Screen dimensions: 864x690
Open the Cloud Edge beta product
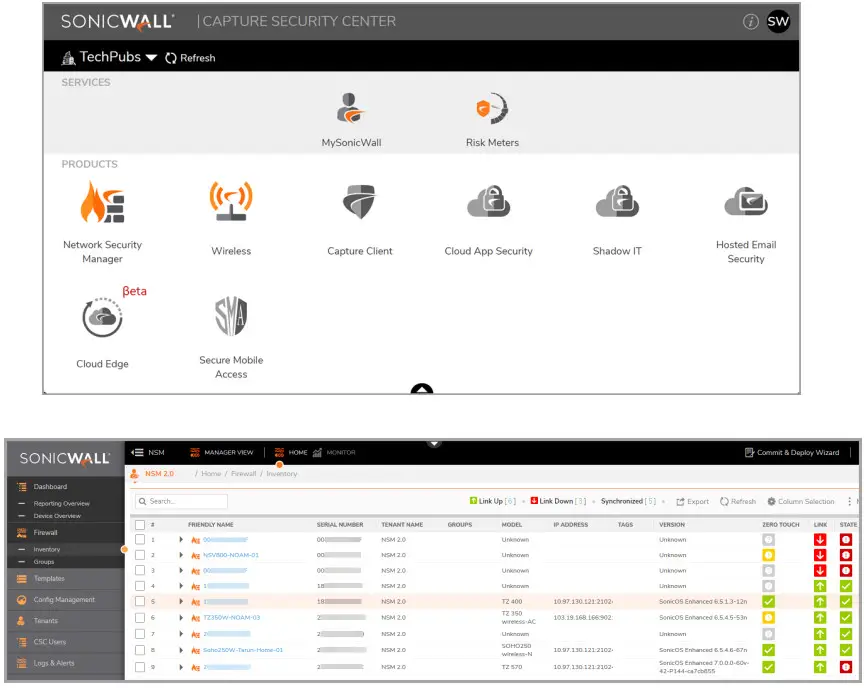[101, 317]
